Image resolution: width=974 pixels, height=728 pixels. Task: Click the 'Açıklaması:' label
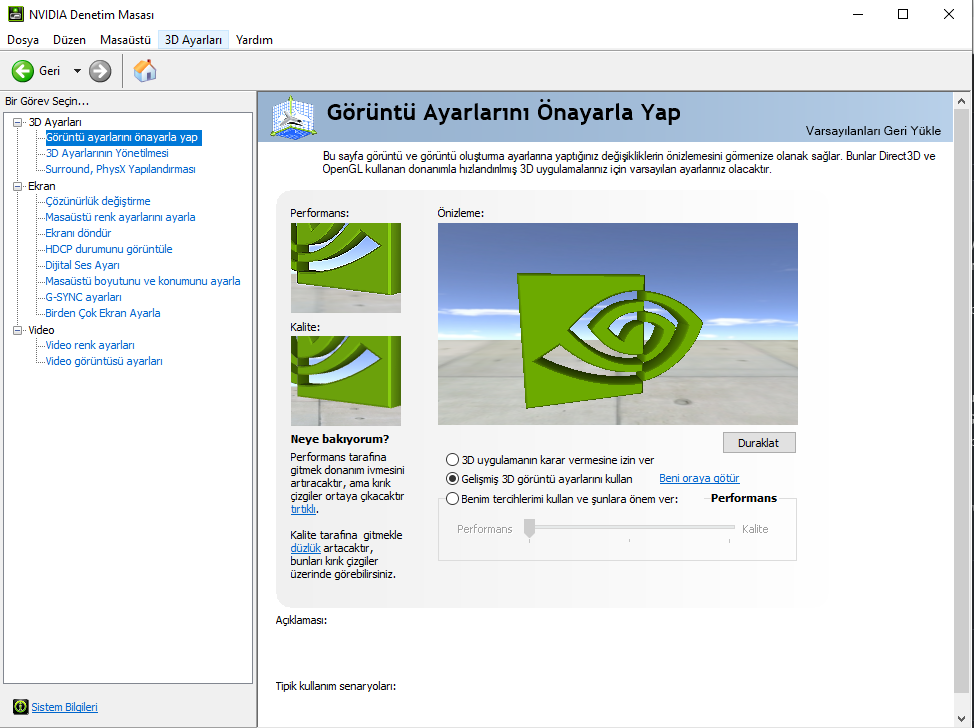(301, 621)
